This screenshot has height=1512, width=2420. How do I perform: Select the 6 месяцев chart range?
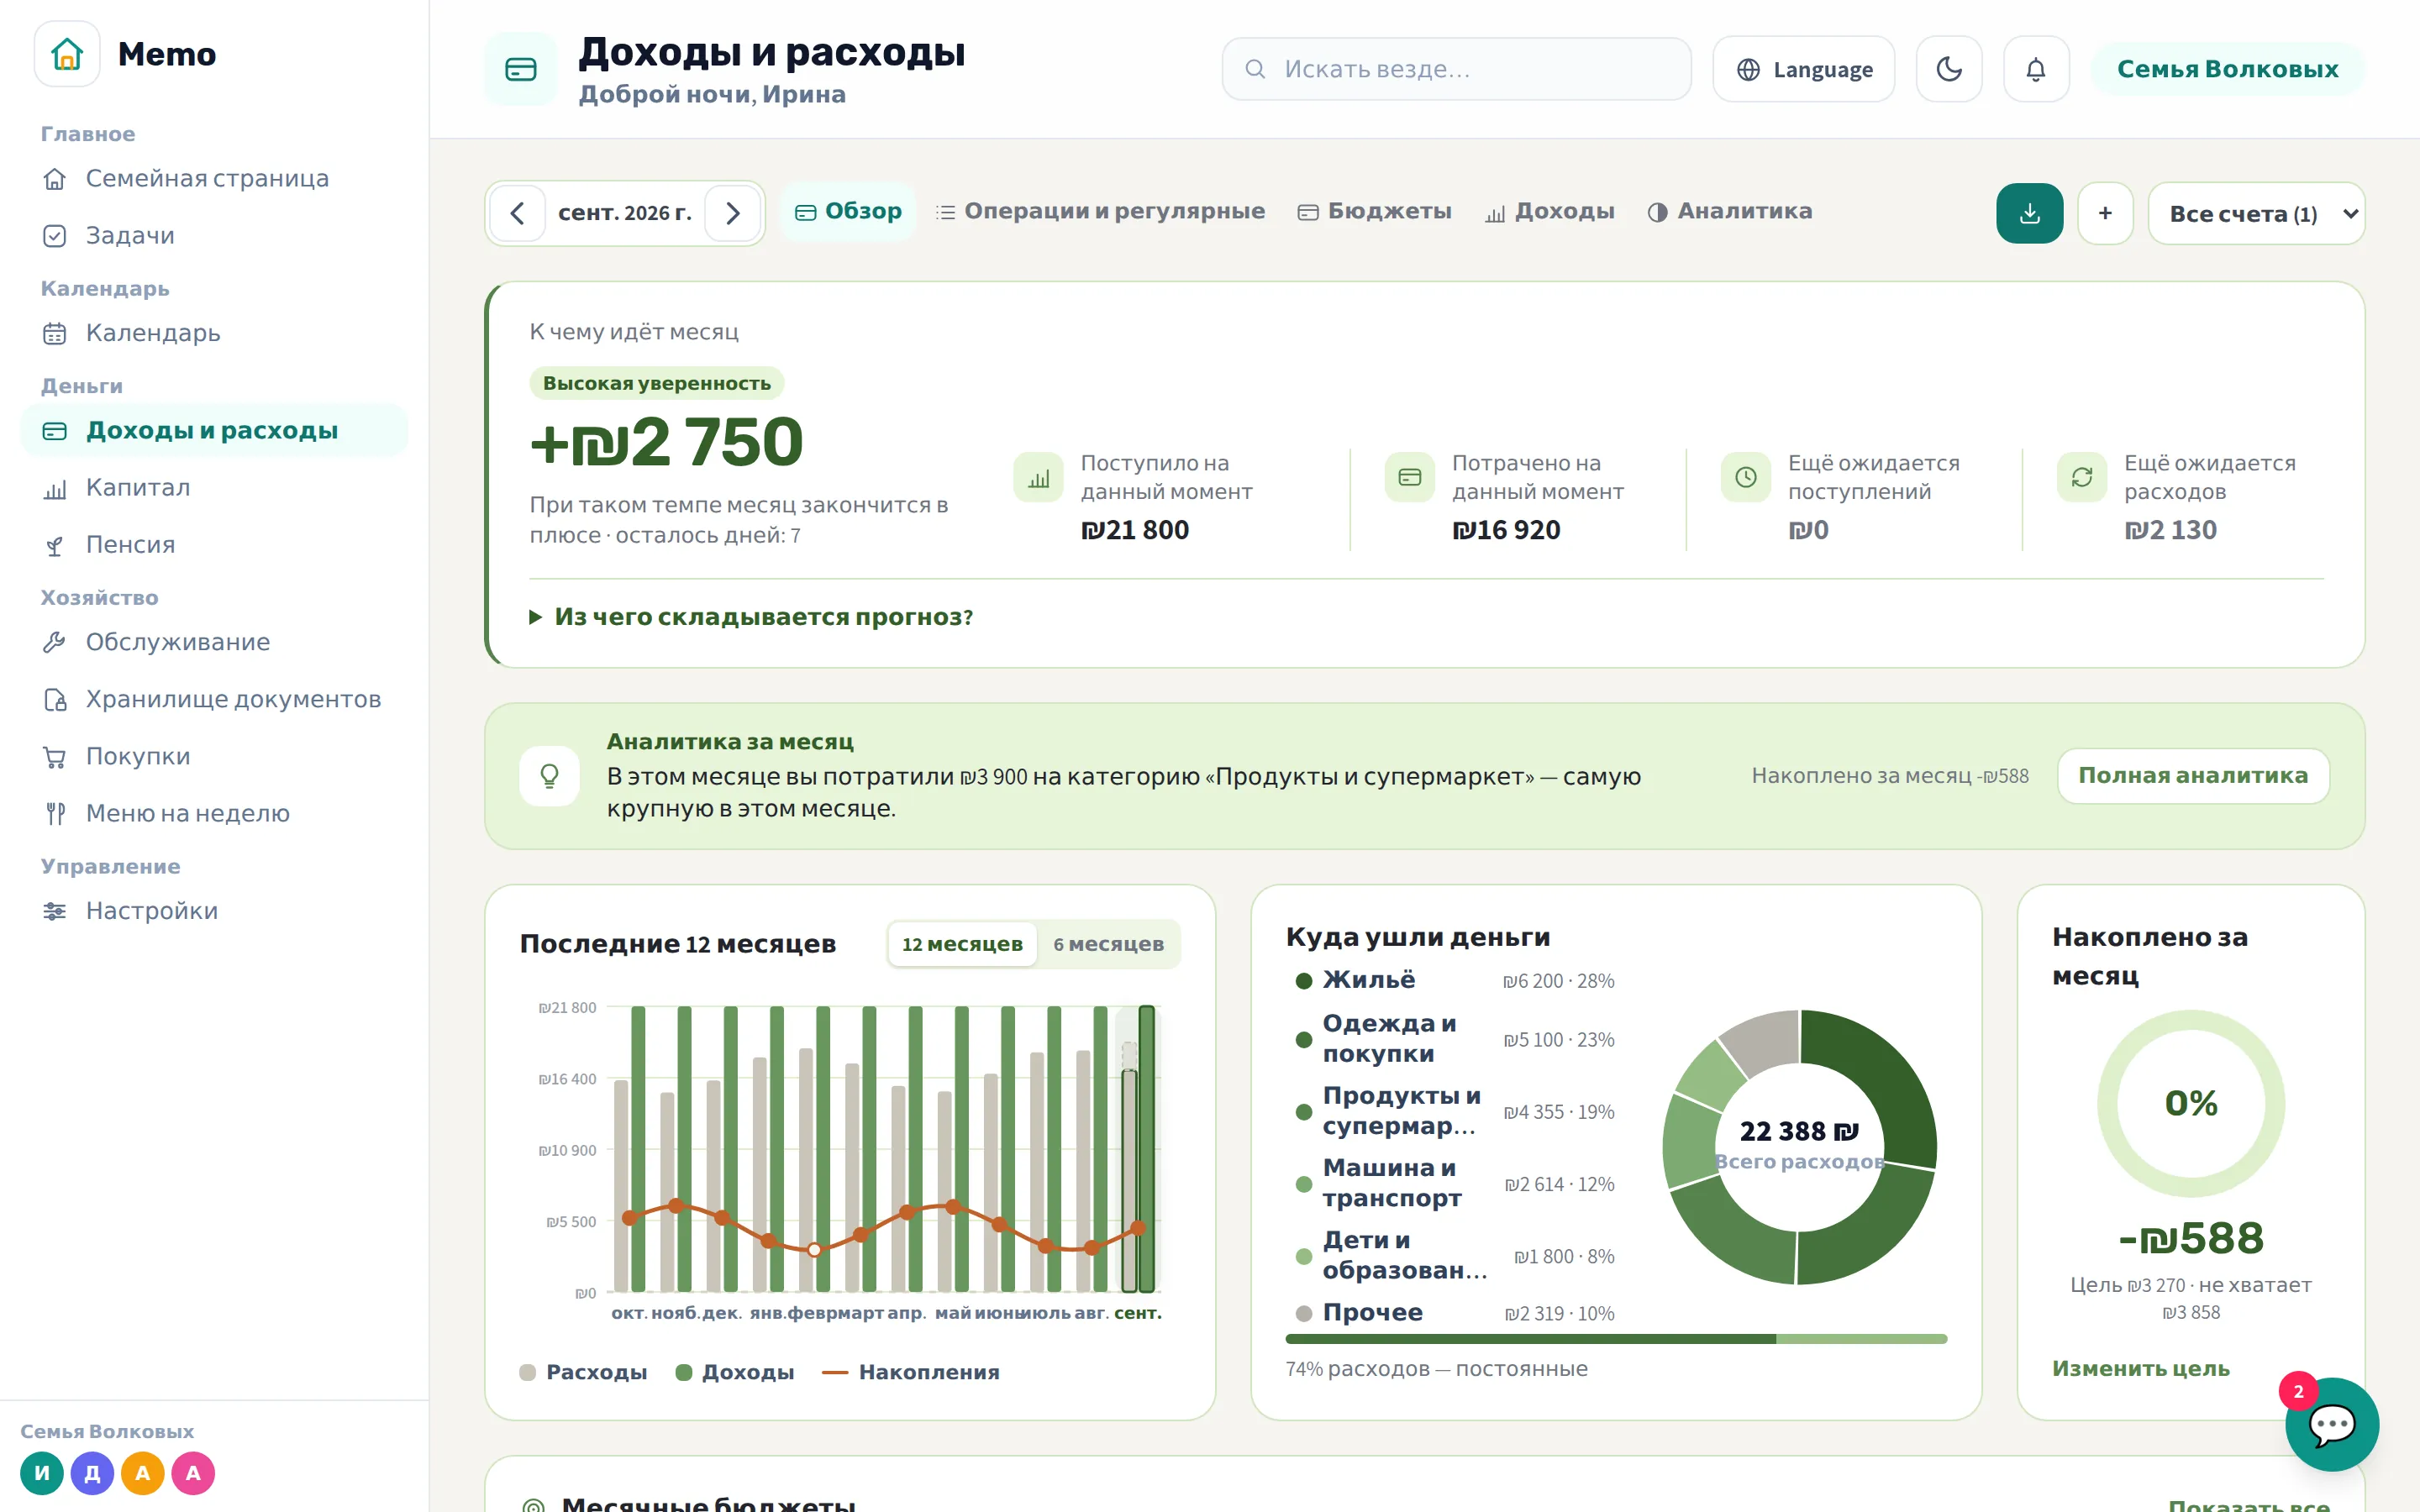(1108, 944)
